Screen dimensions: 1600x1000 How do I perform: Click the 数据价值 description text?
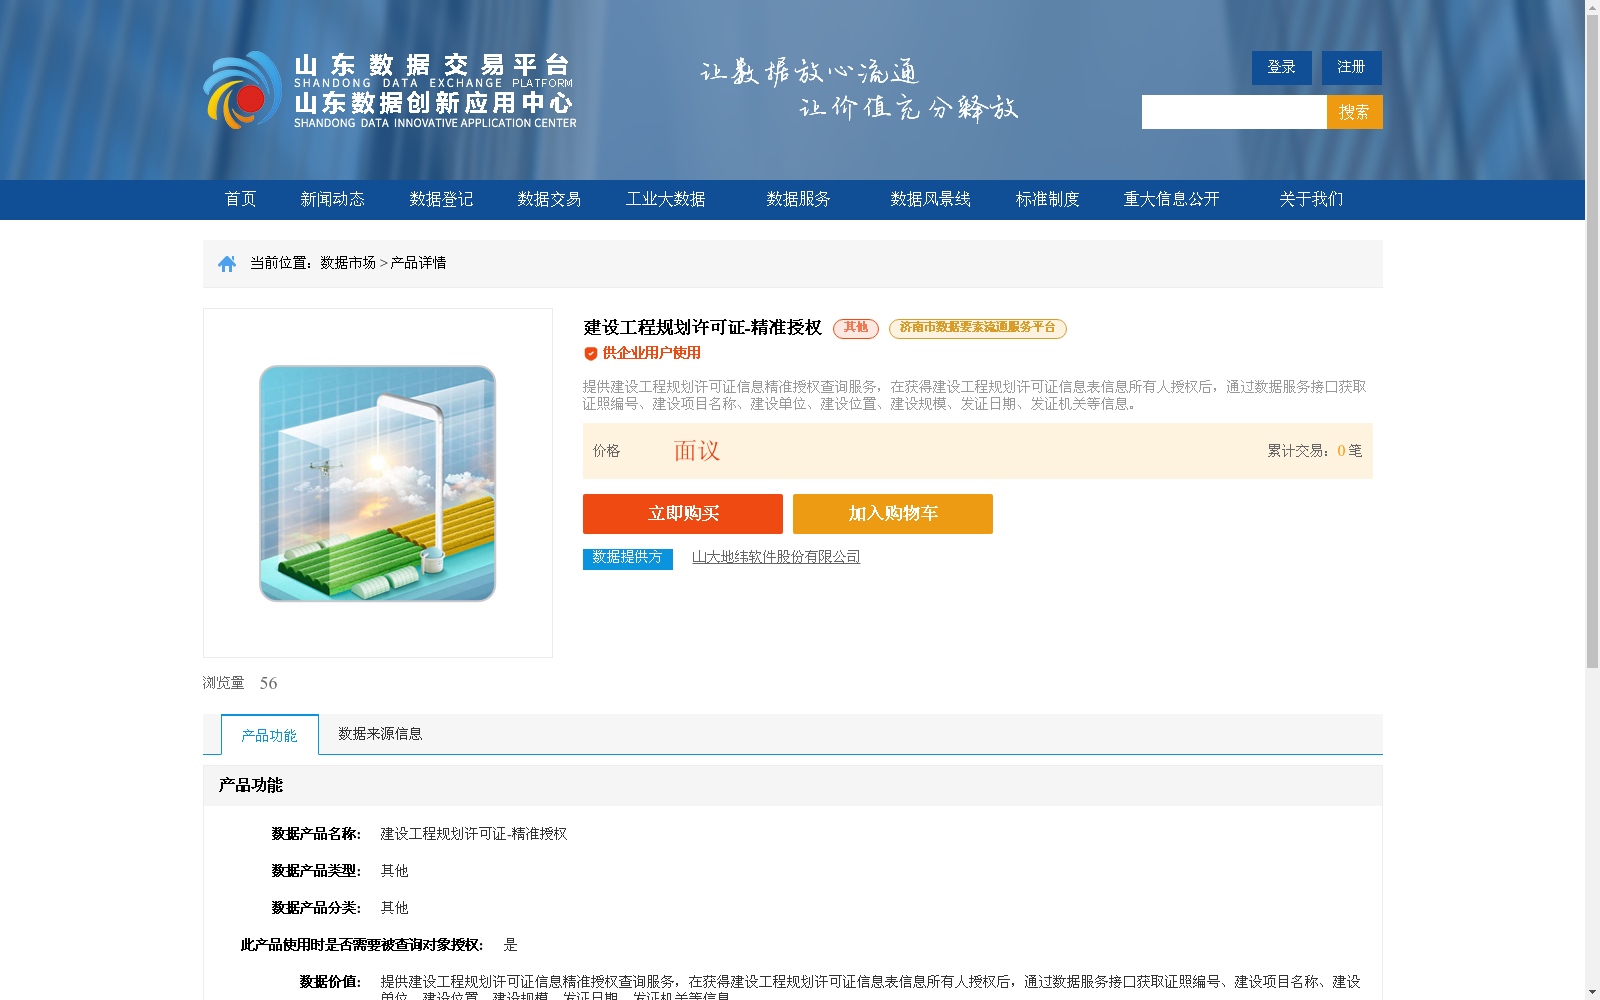coord(870,989)
